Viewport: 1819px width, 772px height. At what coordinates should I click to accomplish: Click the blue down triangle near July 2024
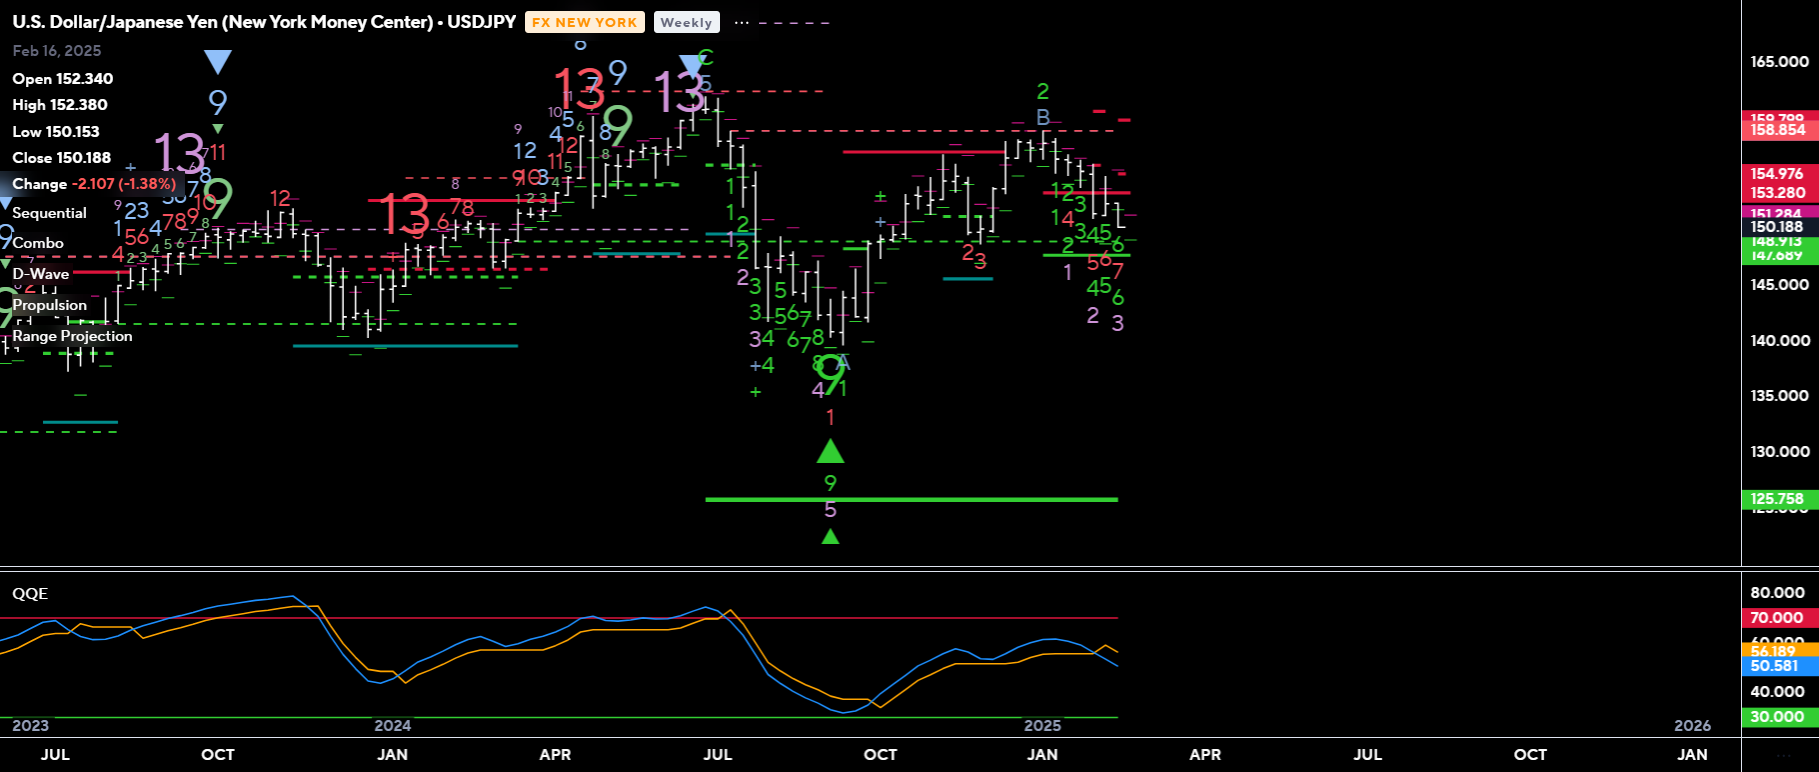691,66
